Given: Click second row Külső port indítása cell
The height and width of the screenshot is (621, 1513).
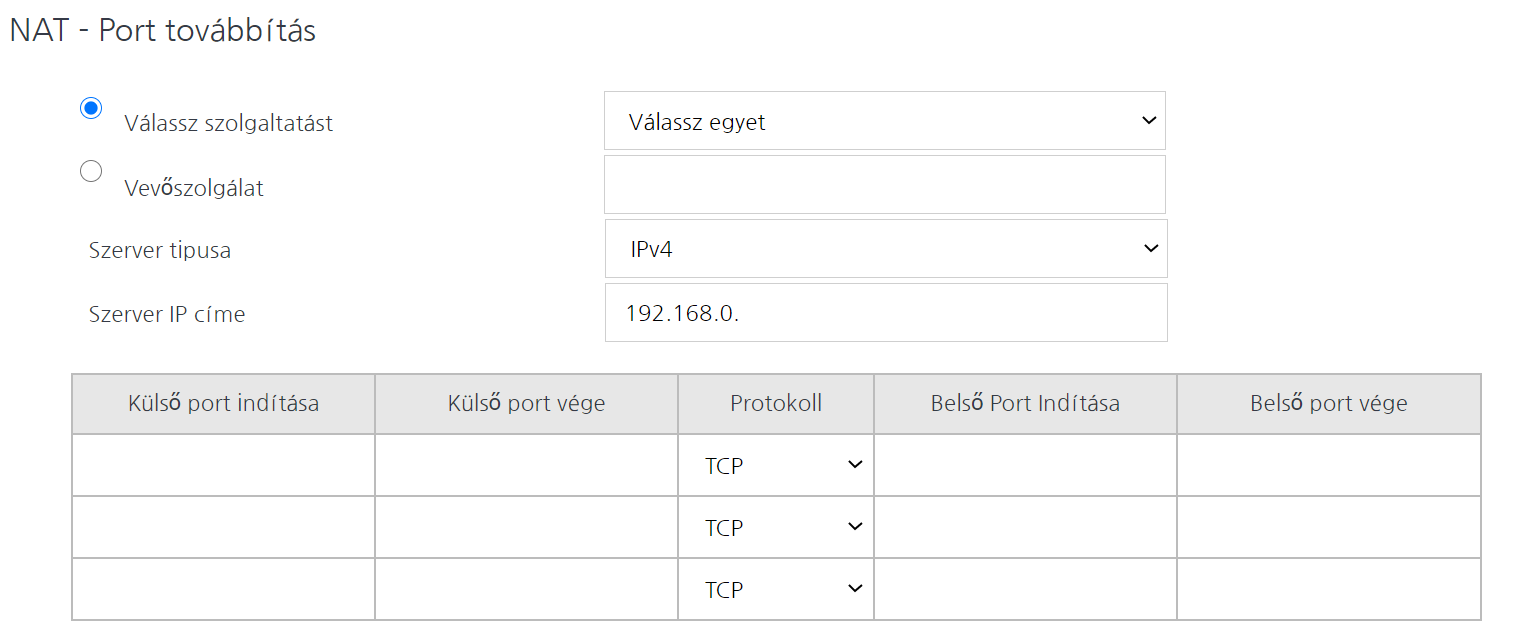Looking at the screenshot, I should (x=224, y=527).
